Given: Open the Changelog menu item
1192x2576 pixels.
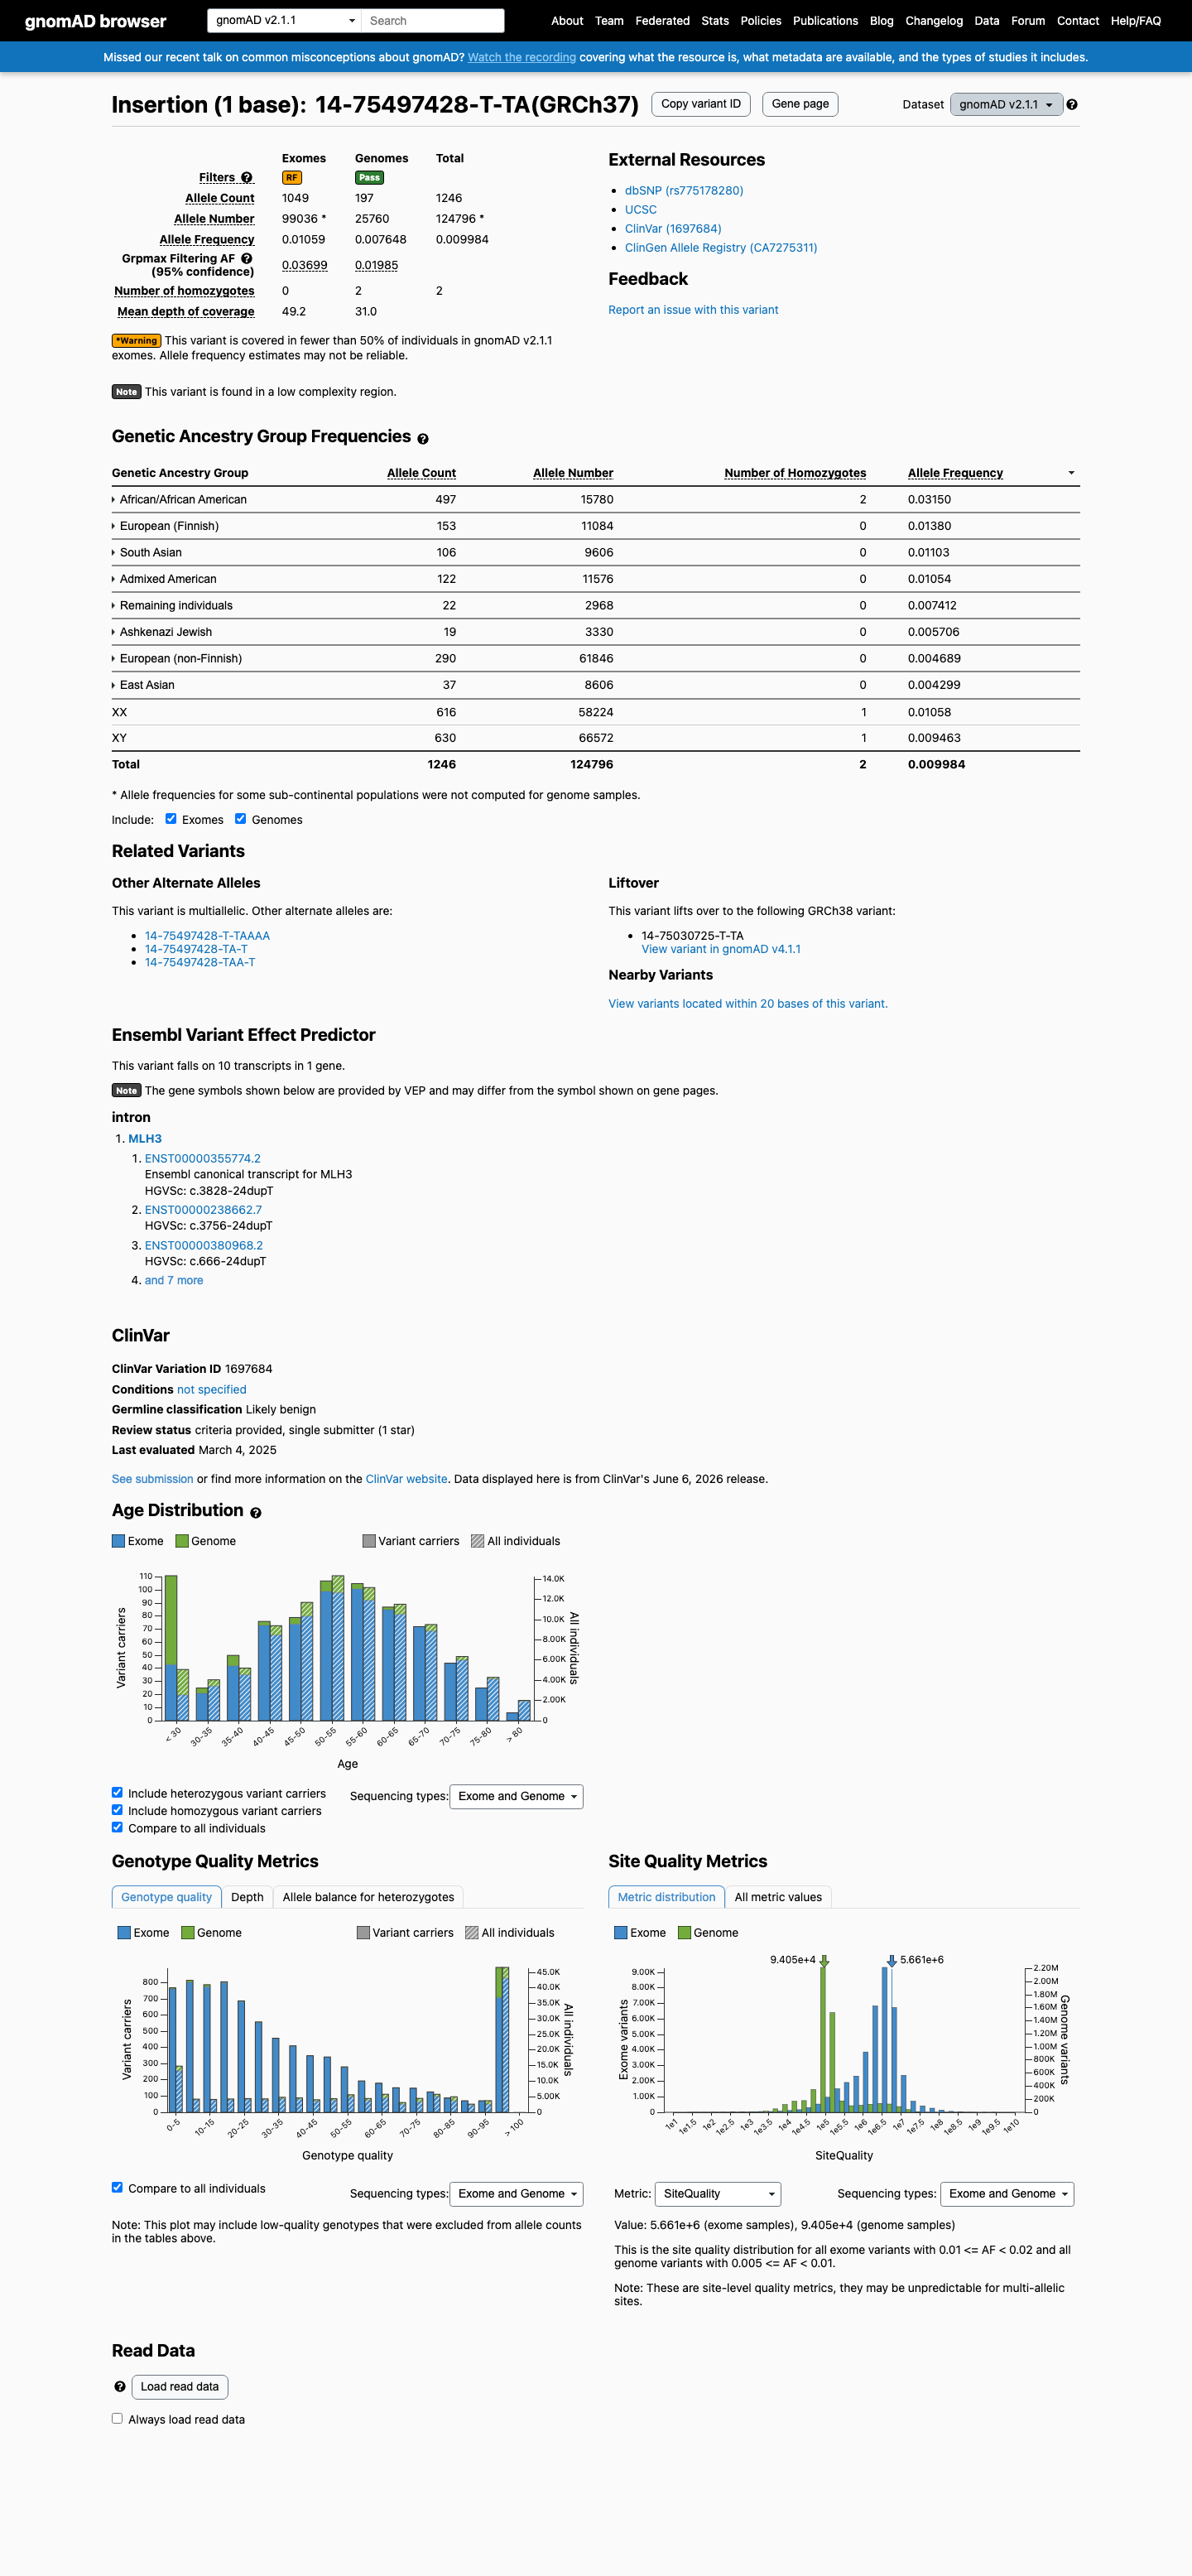Looking at the screenshot, I should coord(934,21).
